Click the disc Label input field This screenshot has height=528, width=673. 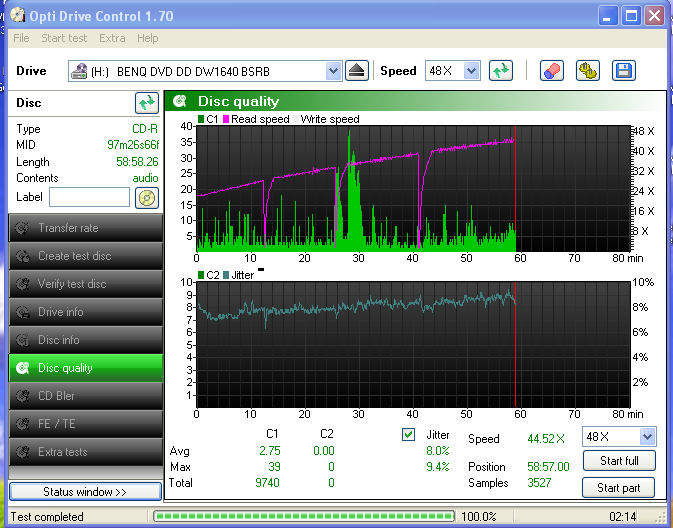[x=89, y=197]
